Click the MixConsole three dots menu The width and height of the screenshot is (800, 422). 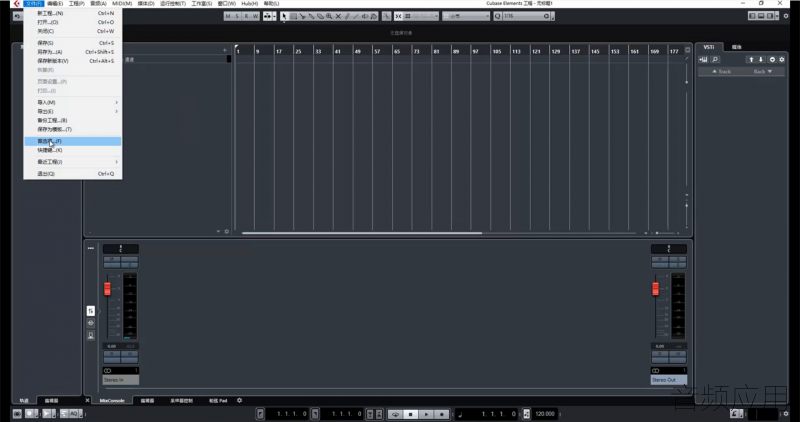click(x=90, y=248)
